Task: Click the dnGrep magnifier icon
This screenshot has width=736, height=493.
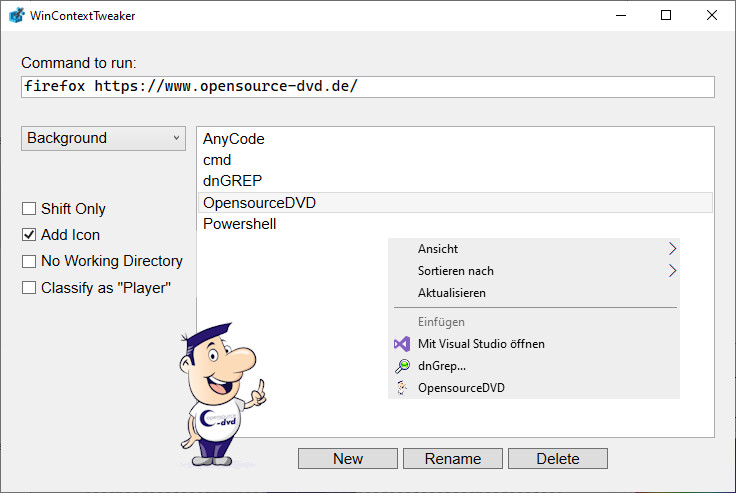Action: pyautogui.click(x=402, y=366)
